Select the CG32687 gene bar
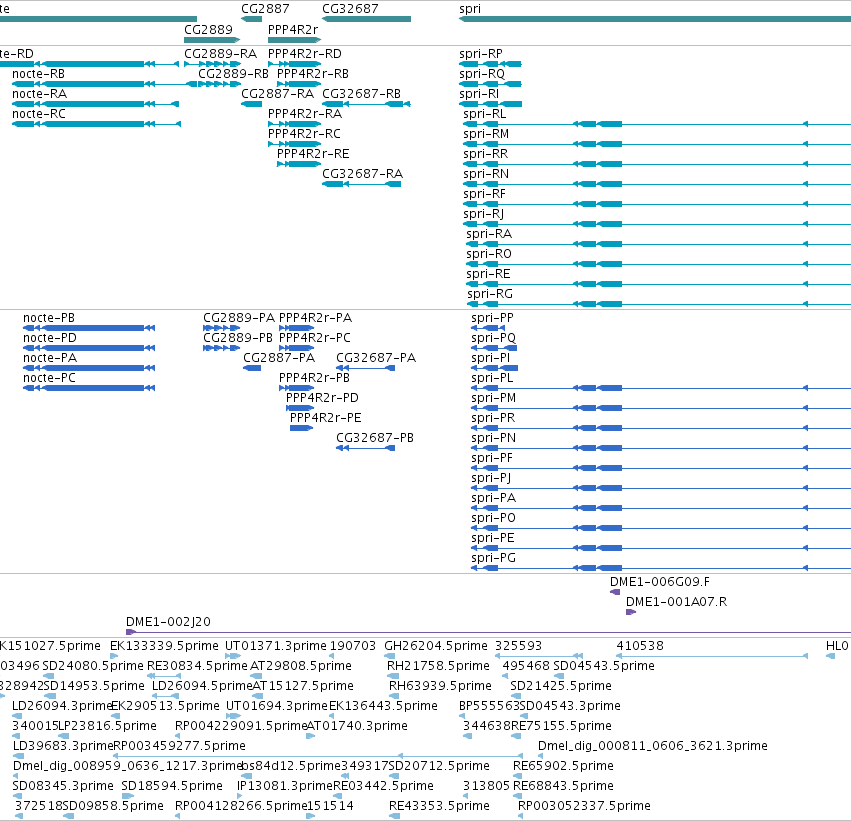This screenshot has height=821, width=851. click(x=366, y=19)
